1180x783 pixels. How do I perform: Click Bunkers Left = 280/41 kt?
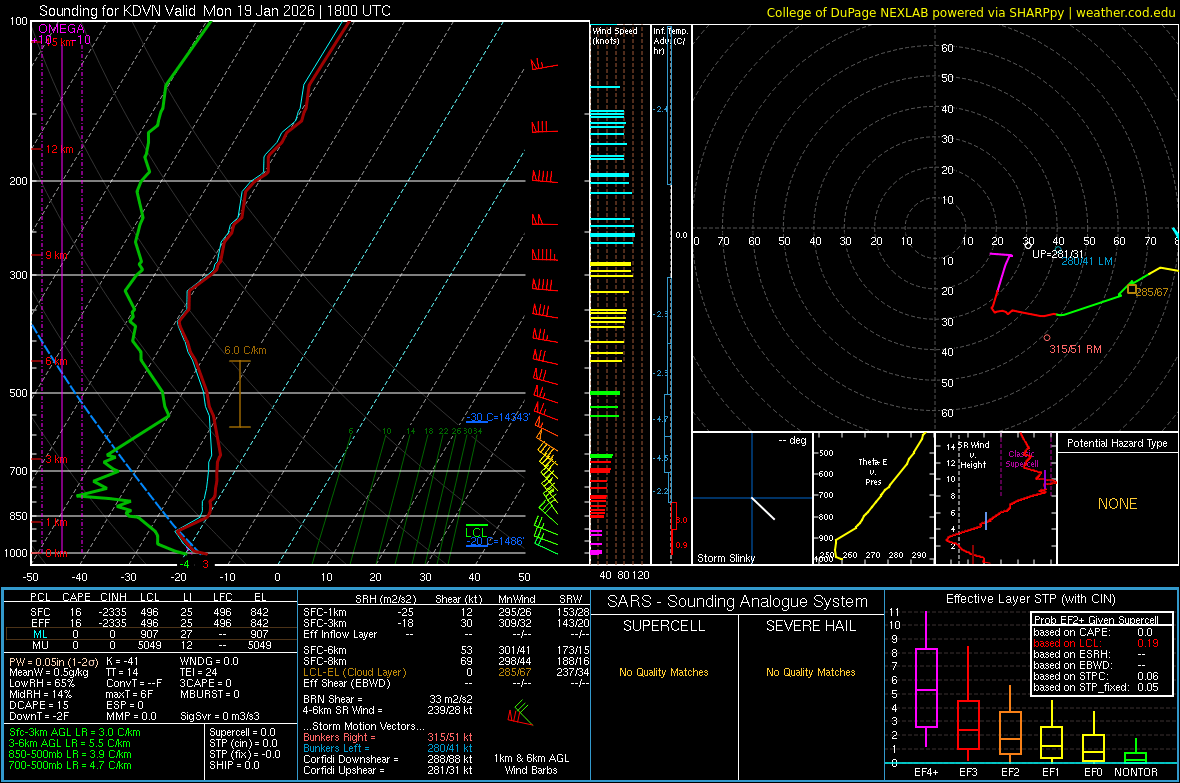pyautogui.click(x=388, y=748)
